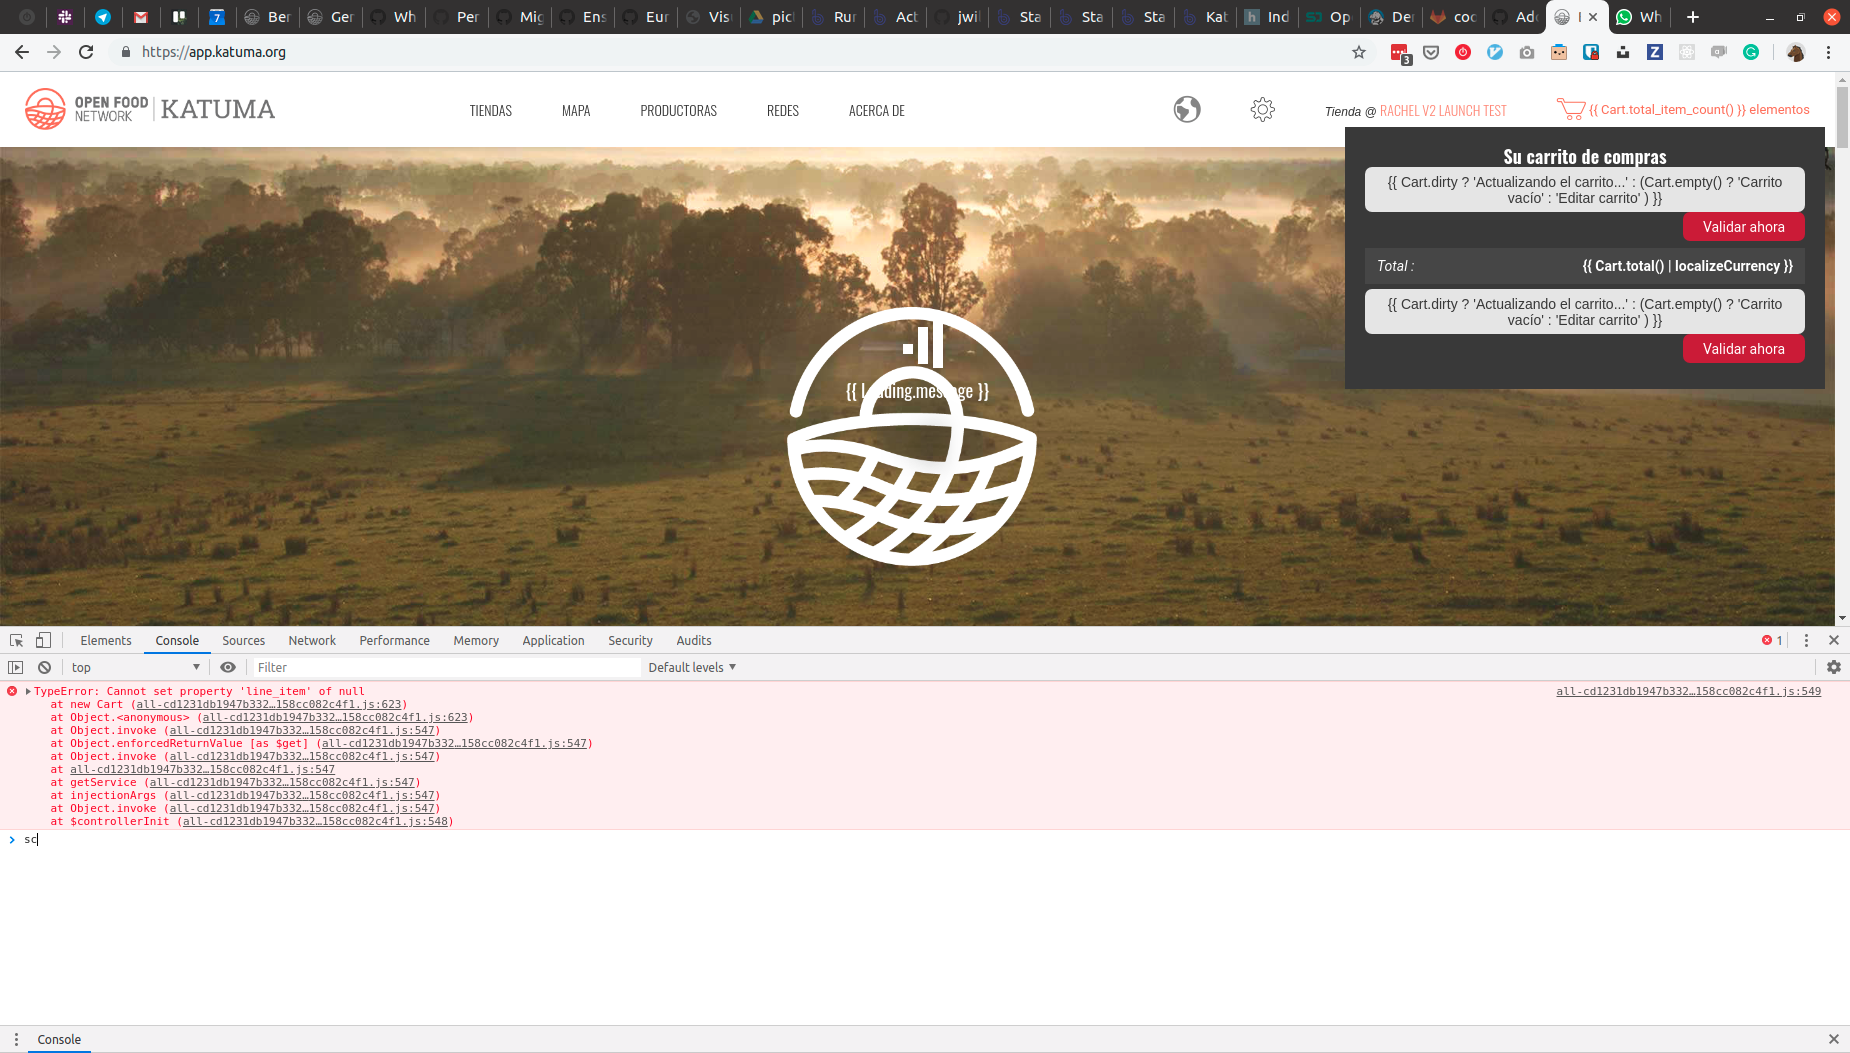Screen dimensions: 1850x1053
Task: Click the upper Editar carrito button
Action: (x=1584, y=190)
